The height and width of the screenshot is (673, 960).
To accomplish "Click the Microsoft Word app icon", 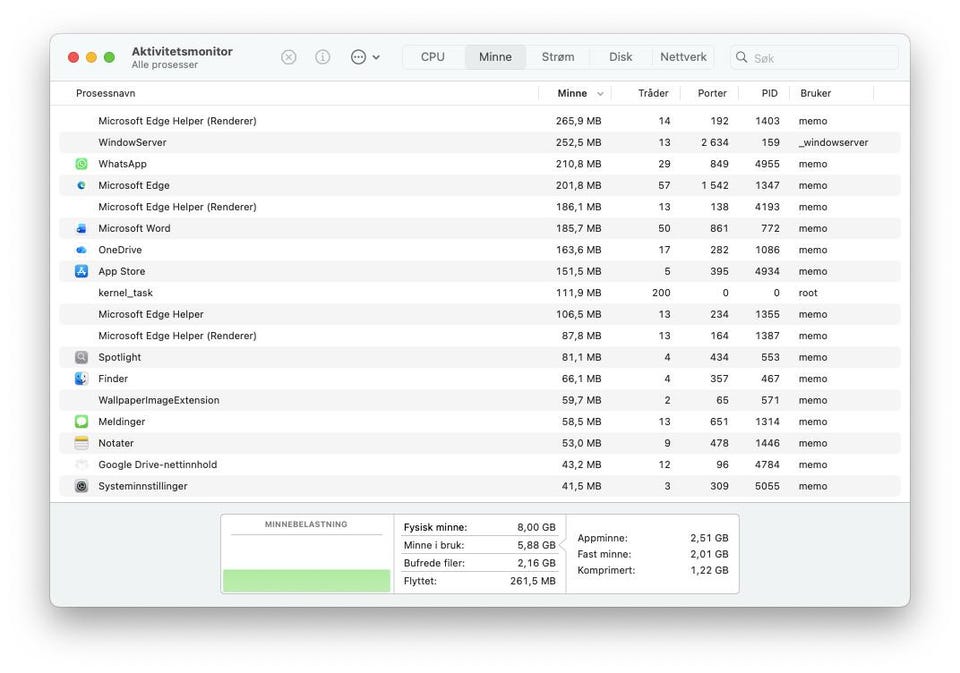I will [81, 228].
